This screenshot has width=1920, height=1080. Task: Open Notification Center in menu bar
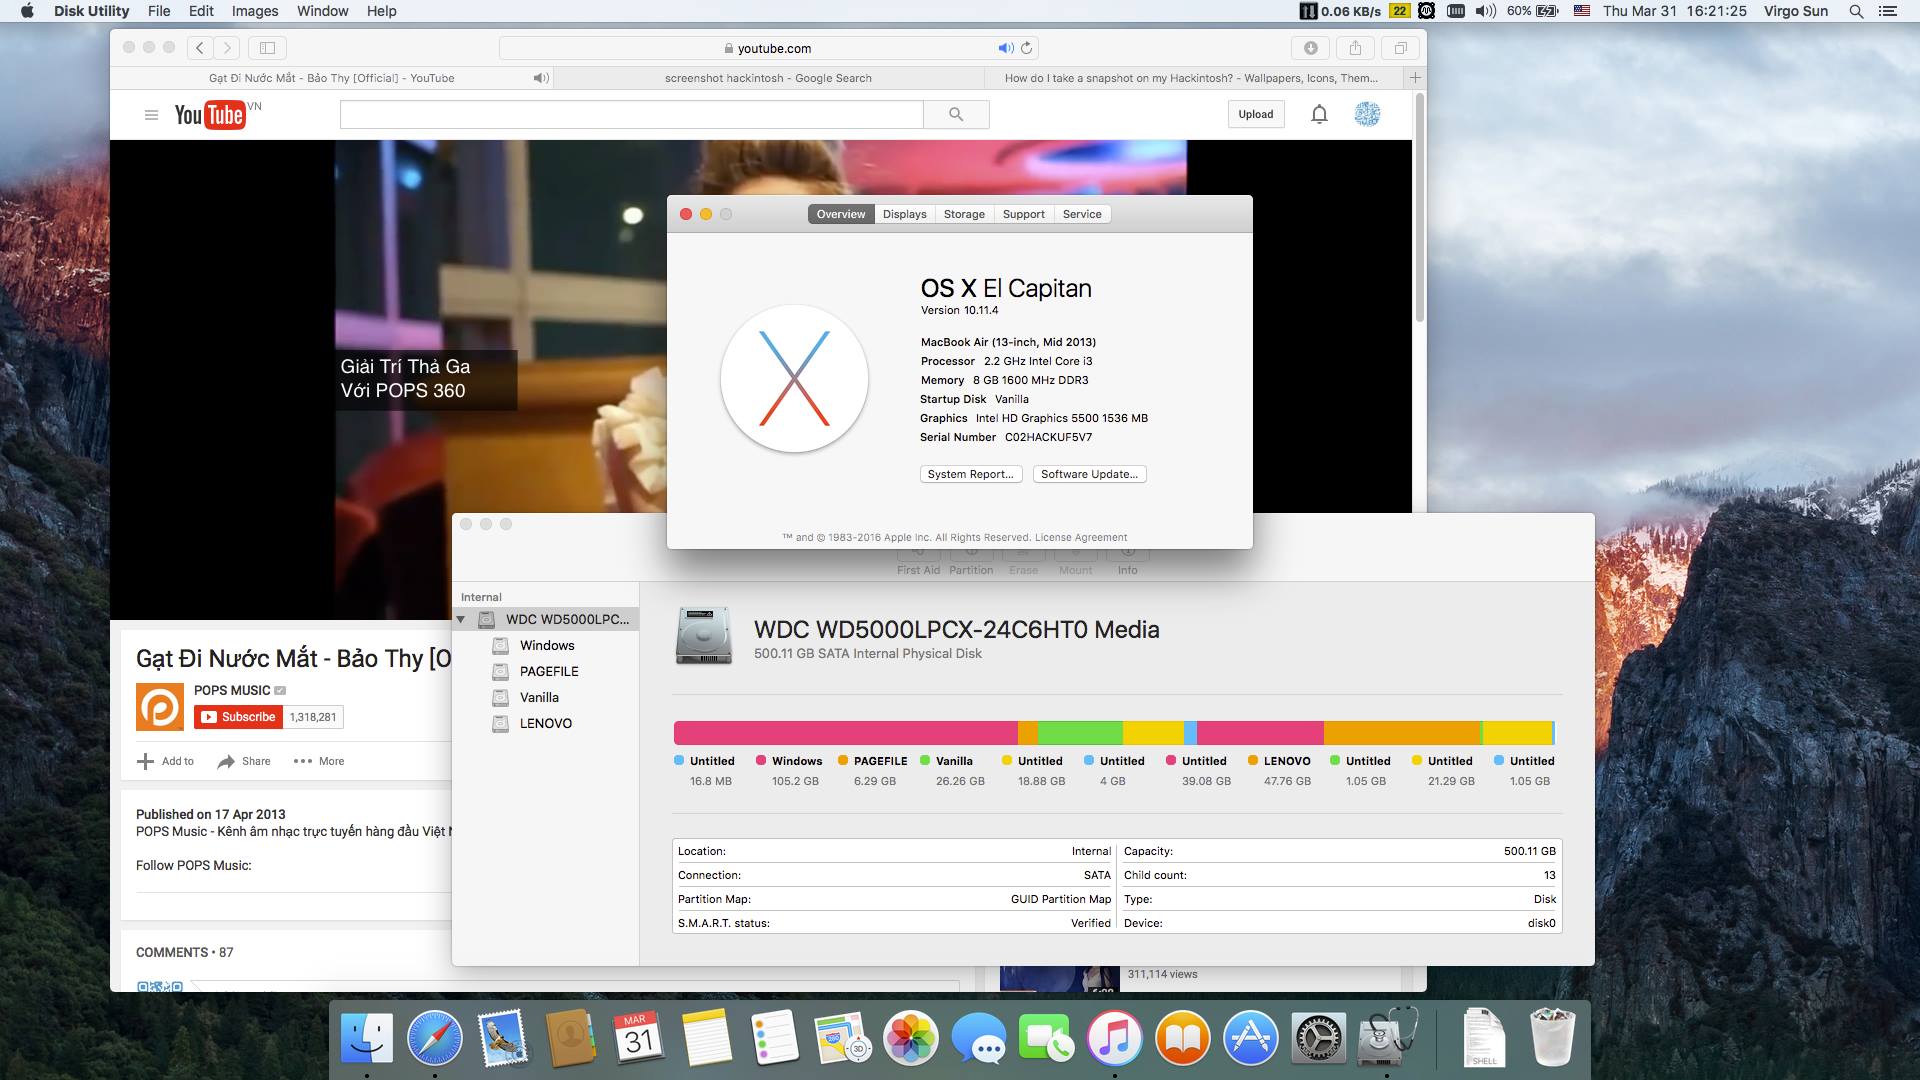1888,11
